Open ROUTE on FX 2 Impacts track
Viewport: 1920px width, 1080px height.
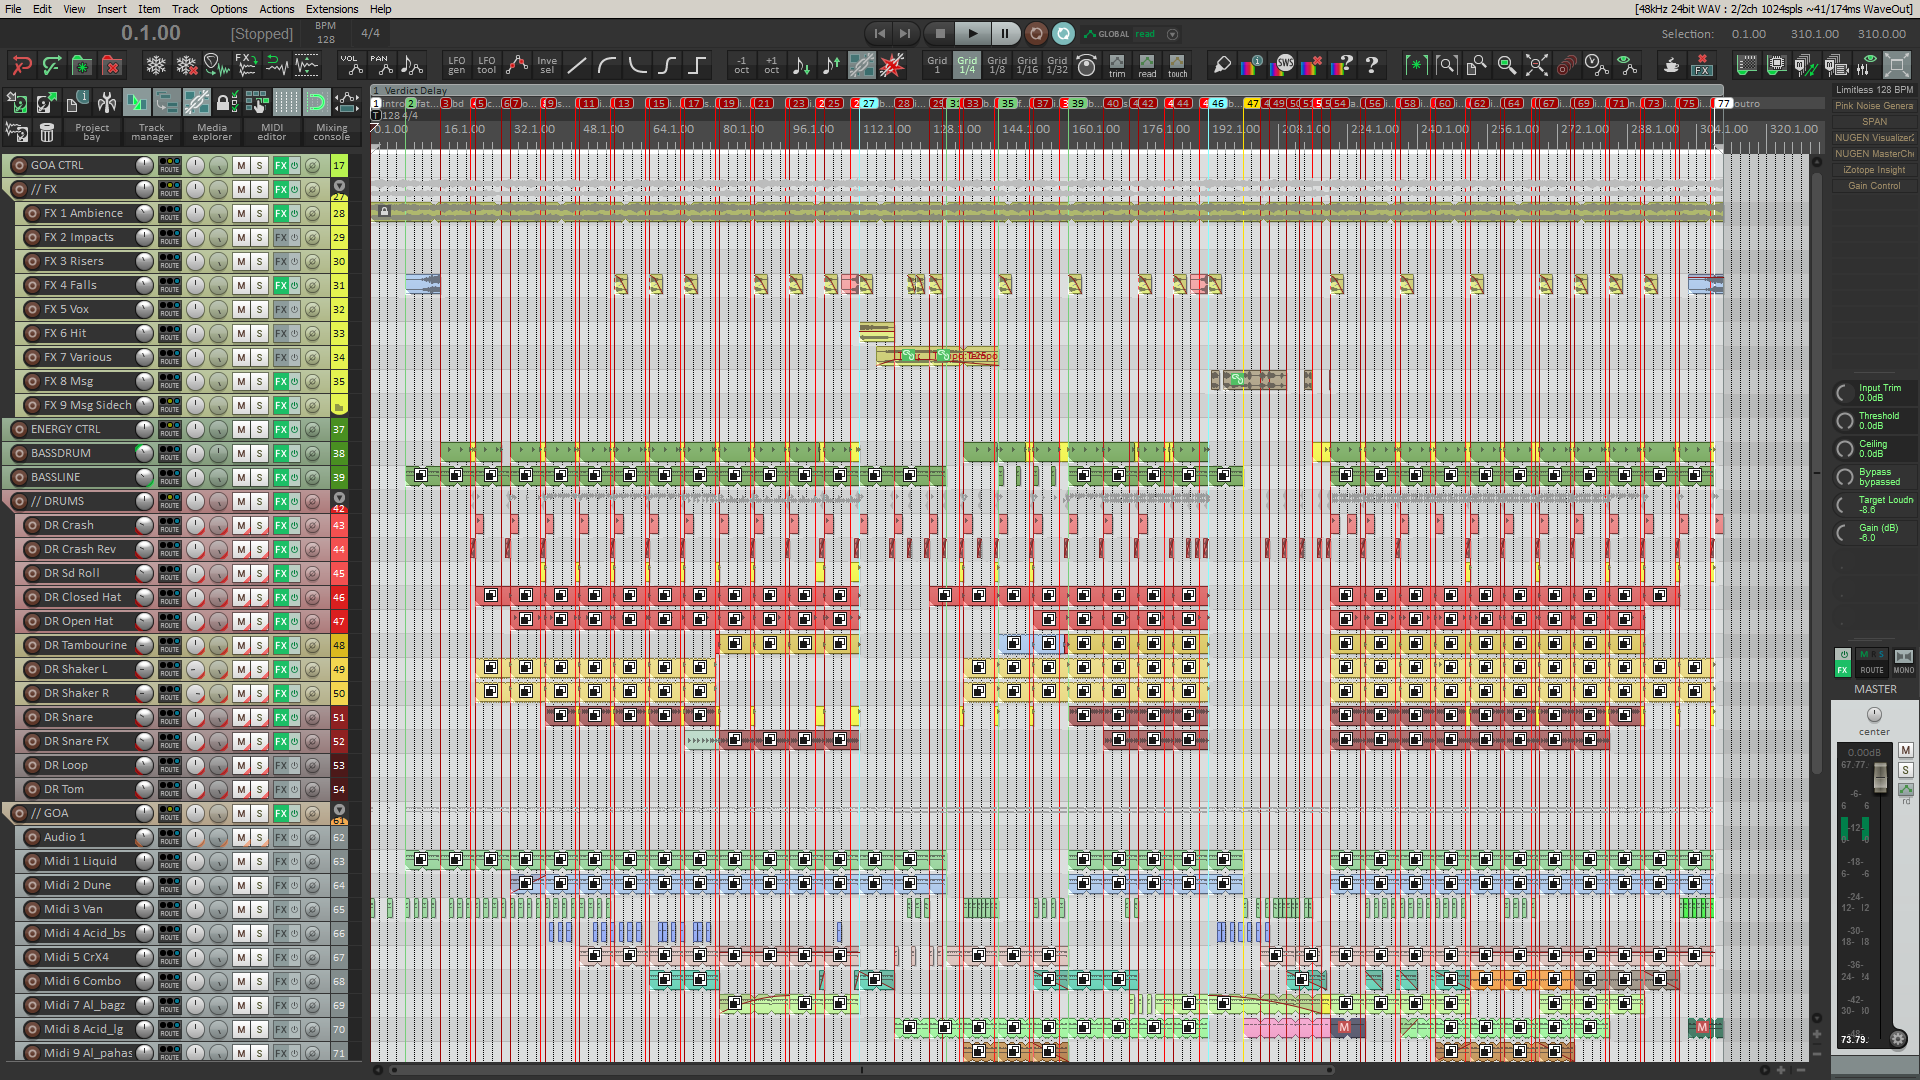click(x=170, y=237)
